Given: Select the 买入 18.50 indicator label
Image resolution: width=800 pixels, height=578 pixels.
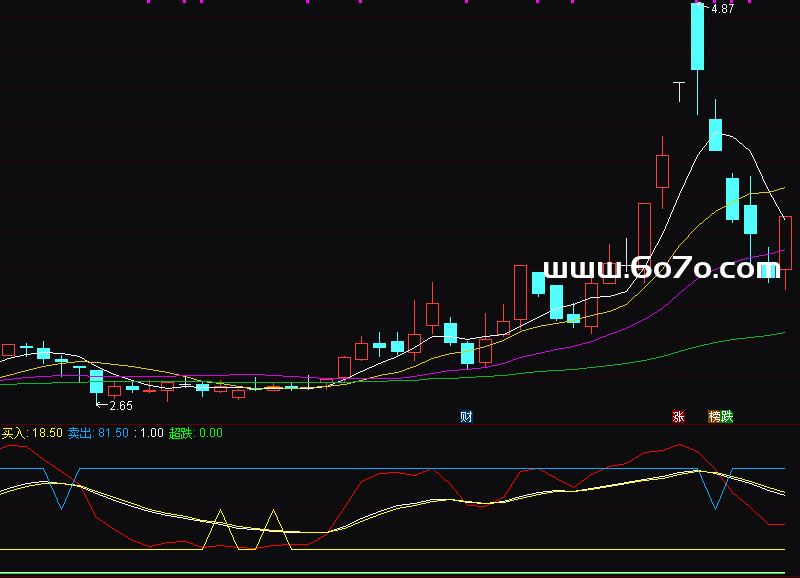Looking at the screenshot, I should [32, 433].
